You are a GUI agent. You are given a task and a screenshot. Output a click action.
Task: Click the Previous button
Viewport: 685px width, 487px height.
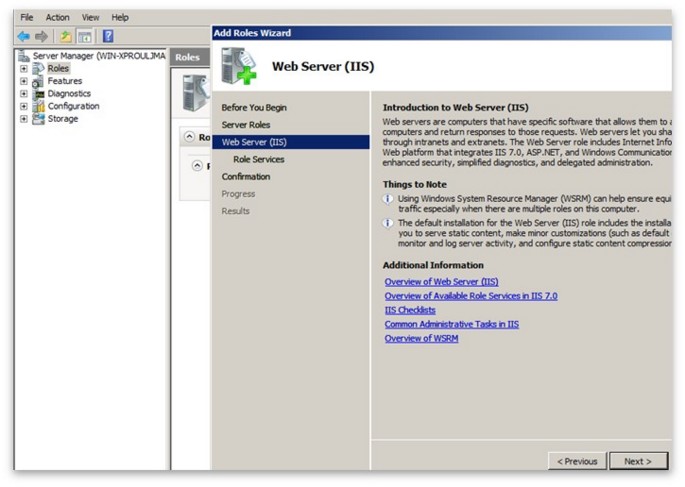(x=577, y=461)
